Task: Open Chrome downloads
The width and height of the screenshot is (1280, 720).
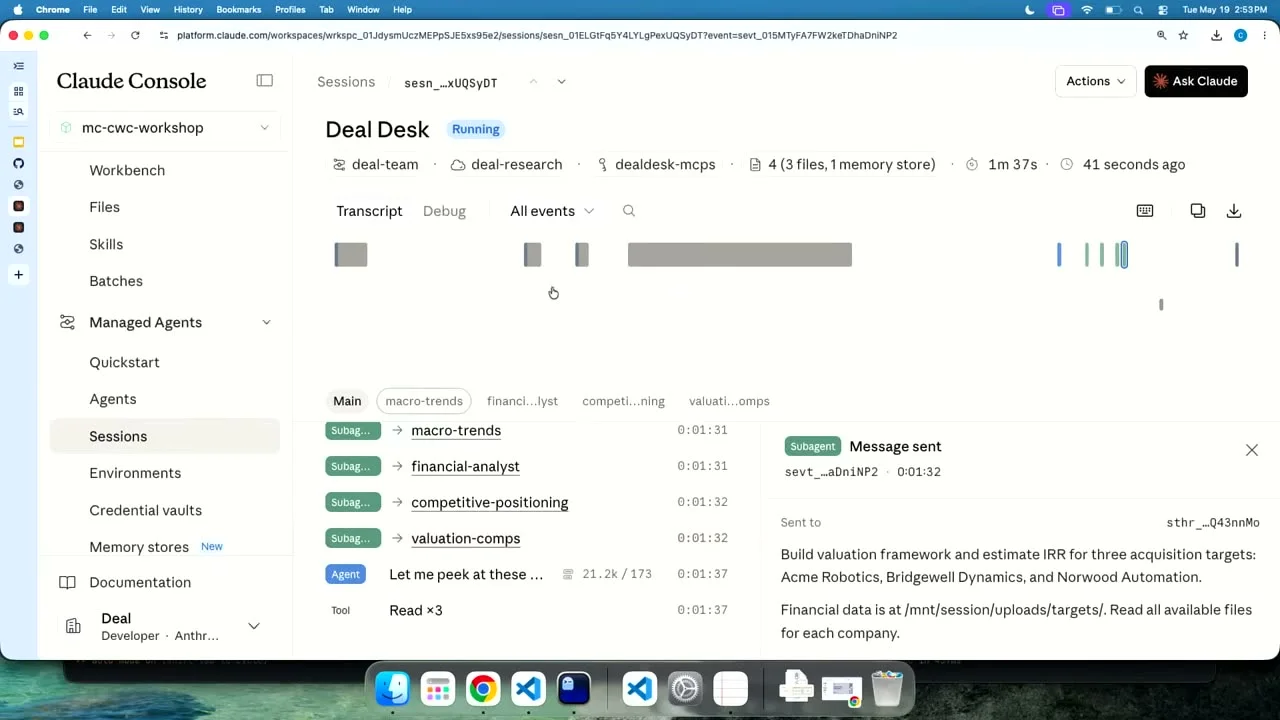Action: (x=1216, y=35)
